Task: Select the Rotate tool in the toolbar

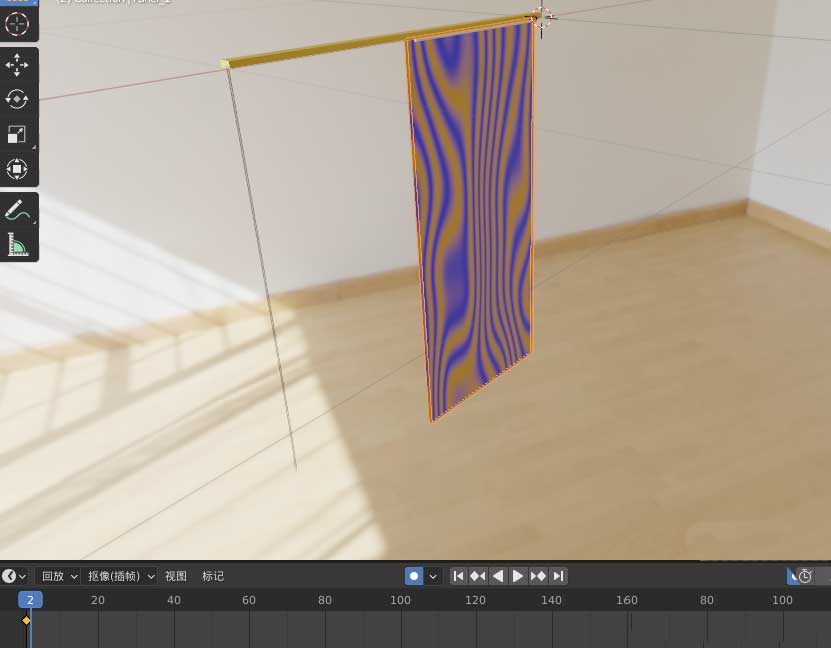Action: click(x=16, y=98)
